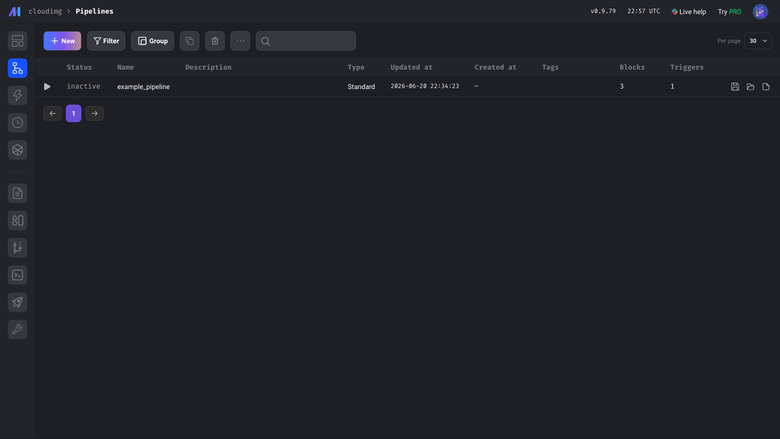Focus the pipeline search field
This screenshot has width=780, height=439.
[306, 41]
